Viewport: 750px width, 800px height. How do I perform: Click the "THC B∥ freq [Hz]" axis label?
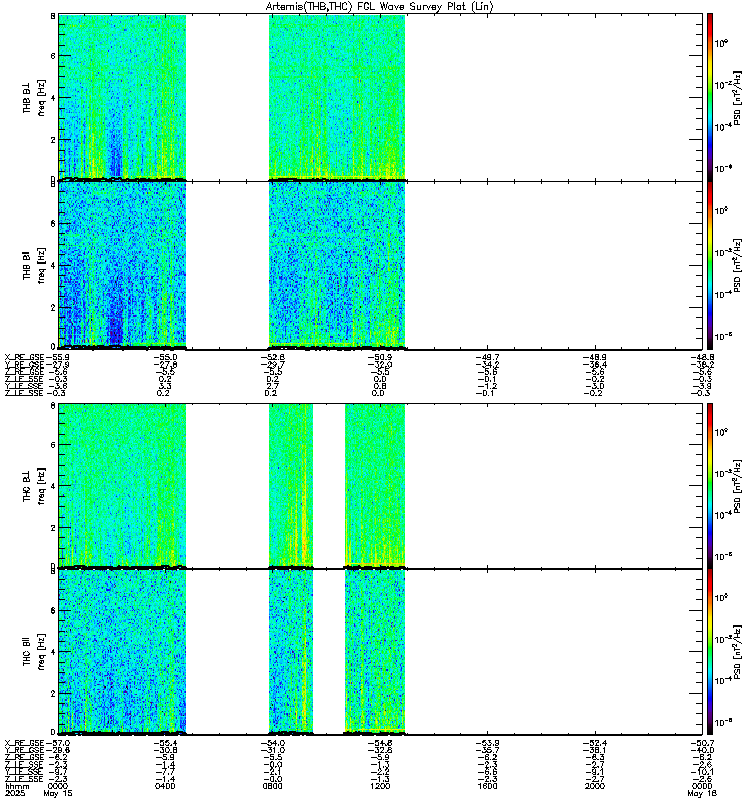[34, 652]
